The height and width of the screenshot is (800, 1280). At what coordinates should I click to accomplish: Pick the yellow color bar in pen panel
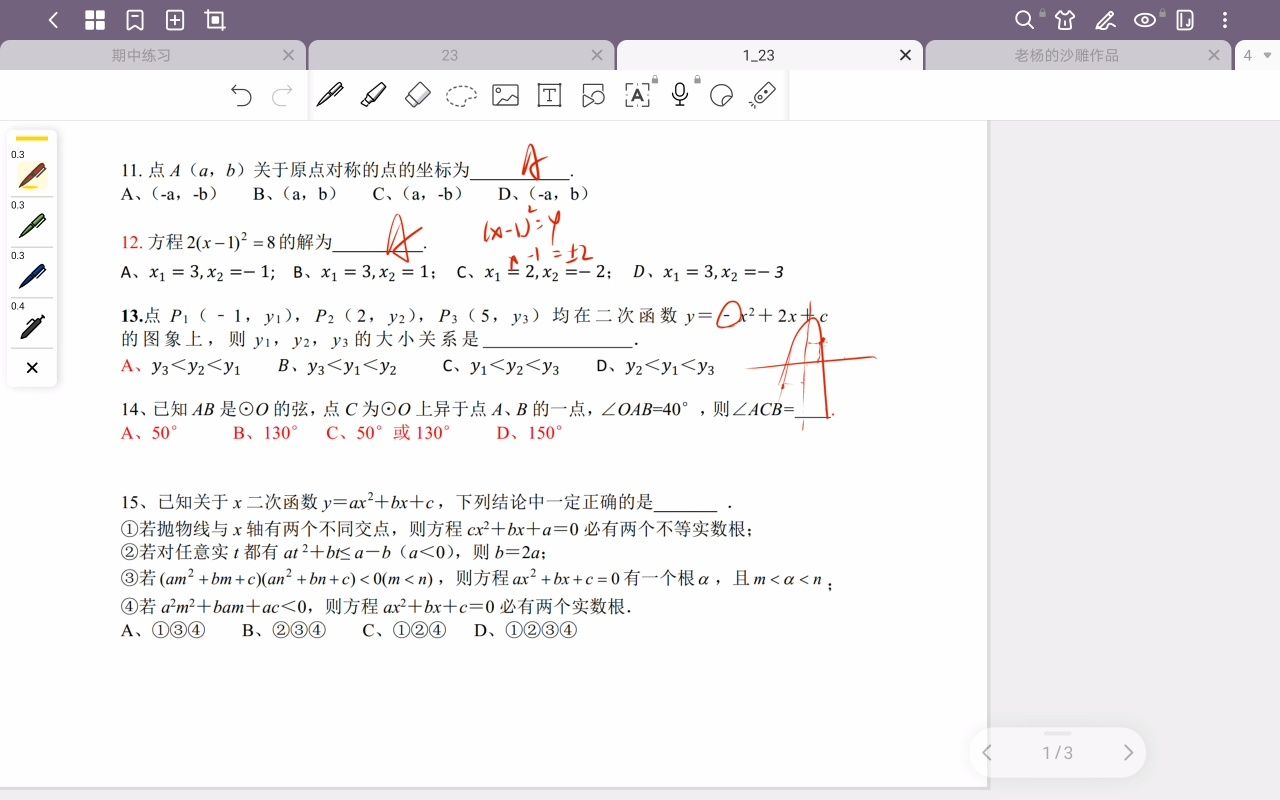tap(32, 138)
